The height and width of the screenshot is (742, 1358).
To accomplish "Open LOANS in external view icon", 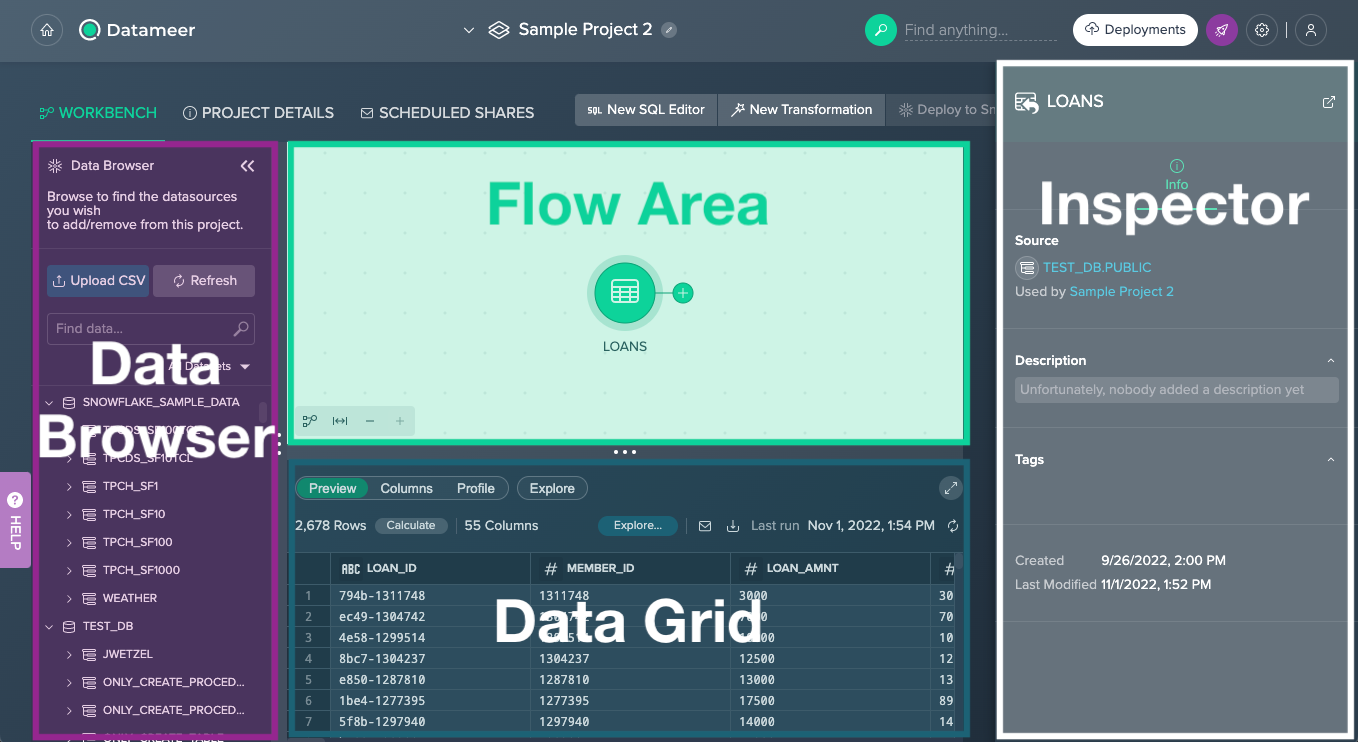I will (1328, 102).
